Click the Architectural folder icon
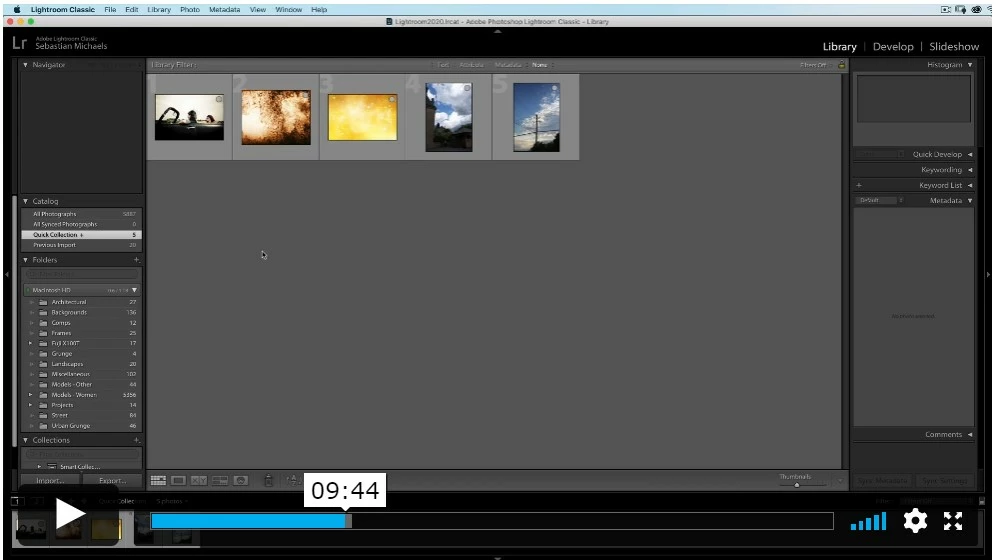Viewport: 996px width, 560px height. pyautogui.click(x=43, y=302)
